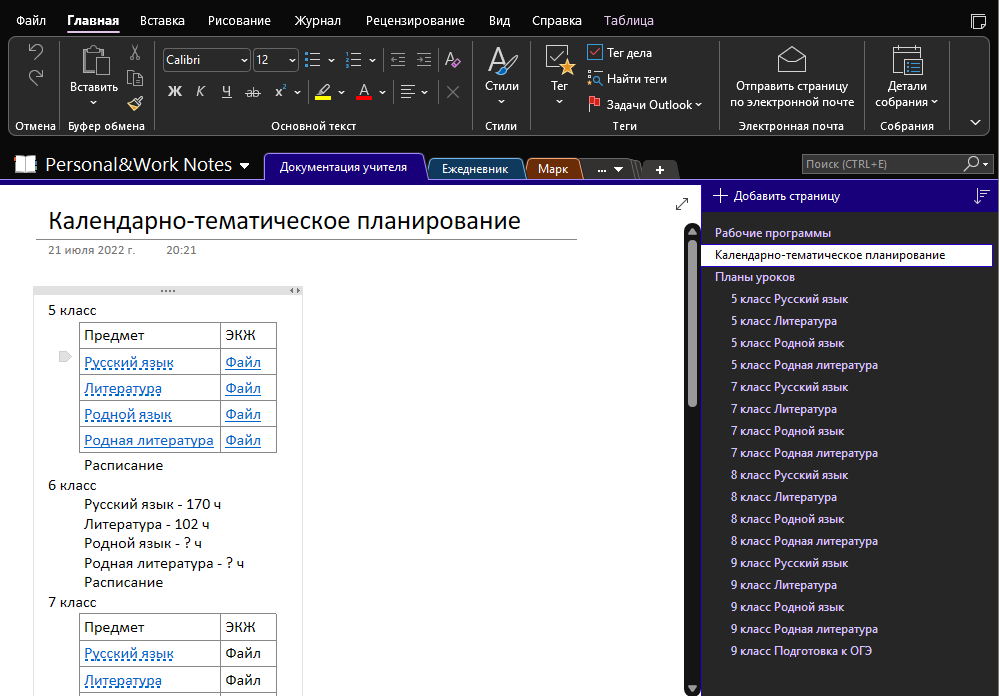Screen dimensions: 999x696
Task: Click the paragraph alignment icon
Action: click(x=408, y=92)
